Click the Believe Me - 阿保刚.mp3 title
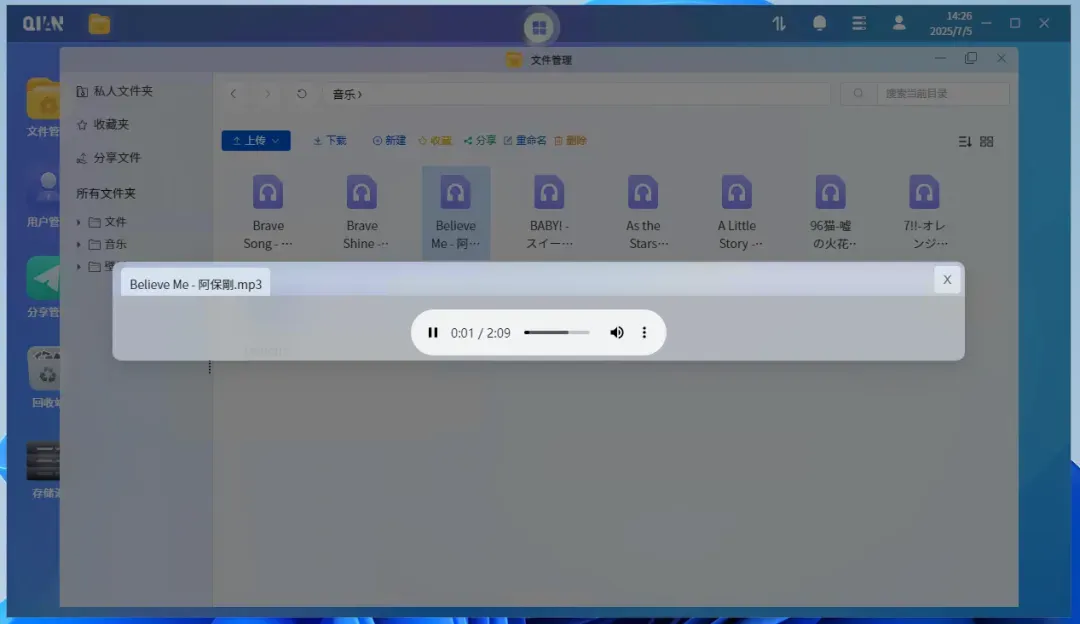The width and height of the screenshot is (1080, 624). pyautogui.click(x=196, y=284)
